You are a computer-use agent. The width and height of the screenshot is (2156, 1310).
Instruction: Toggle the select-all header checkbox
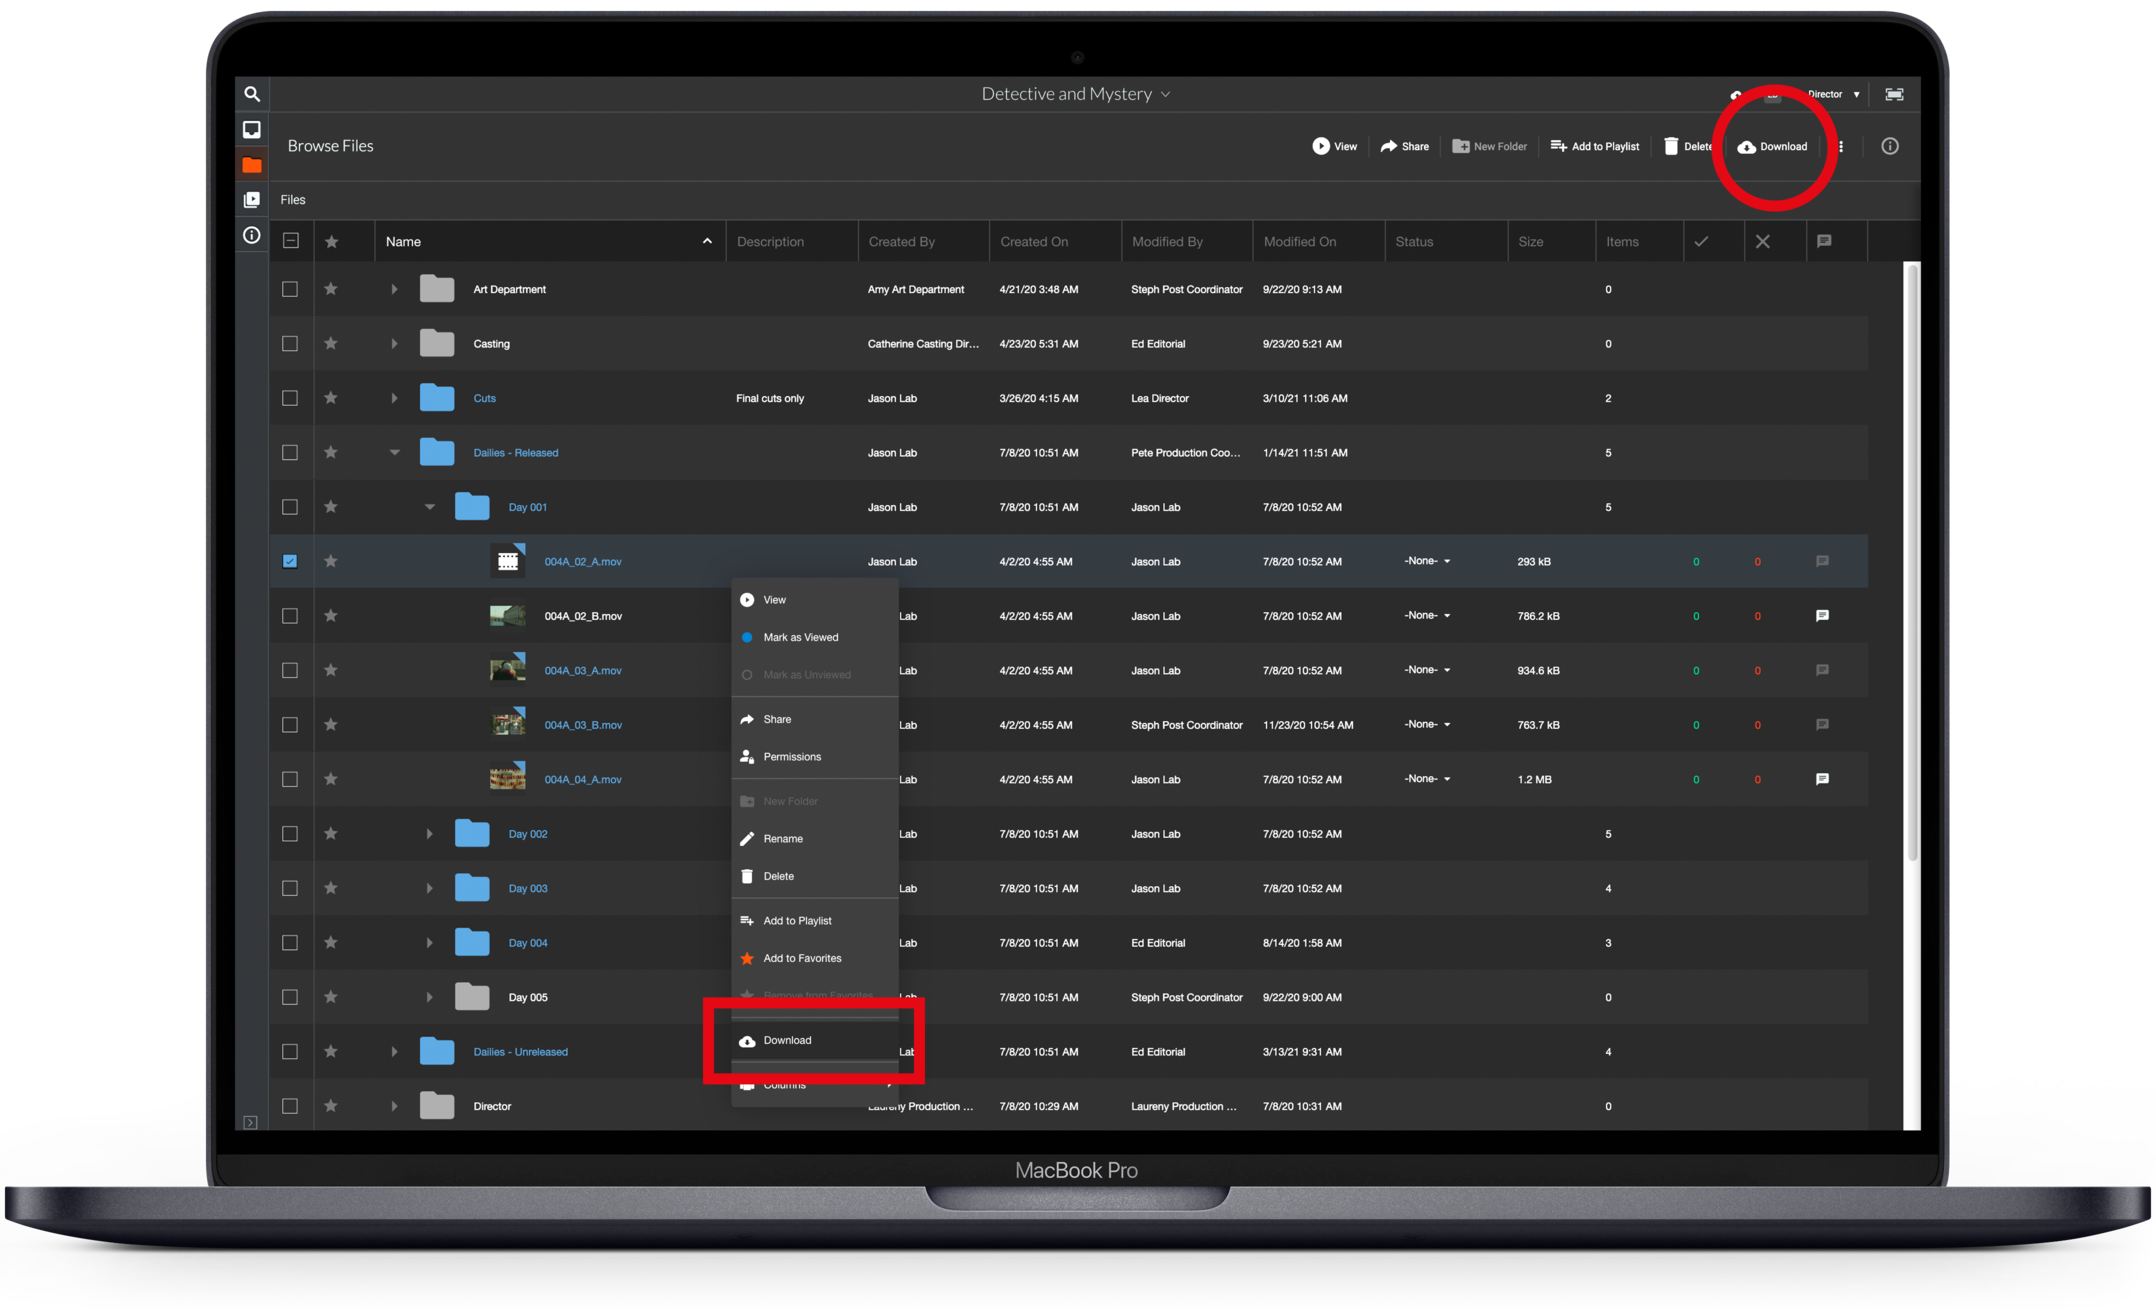(x=291, y=241)
